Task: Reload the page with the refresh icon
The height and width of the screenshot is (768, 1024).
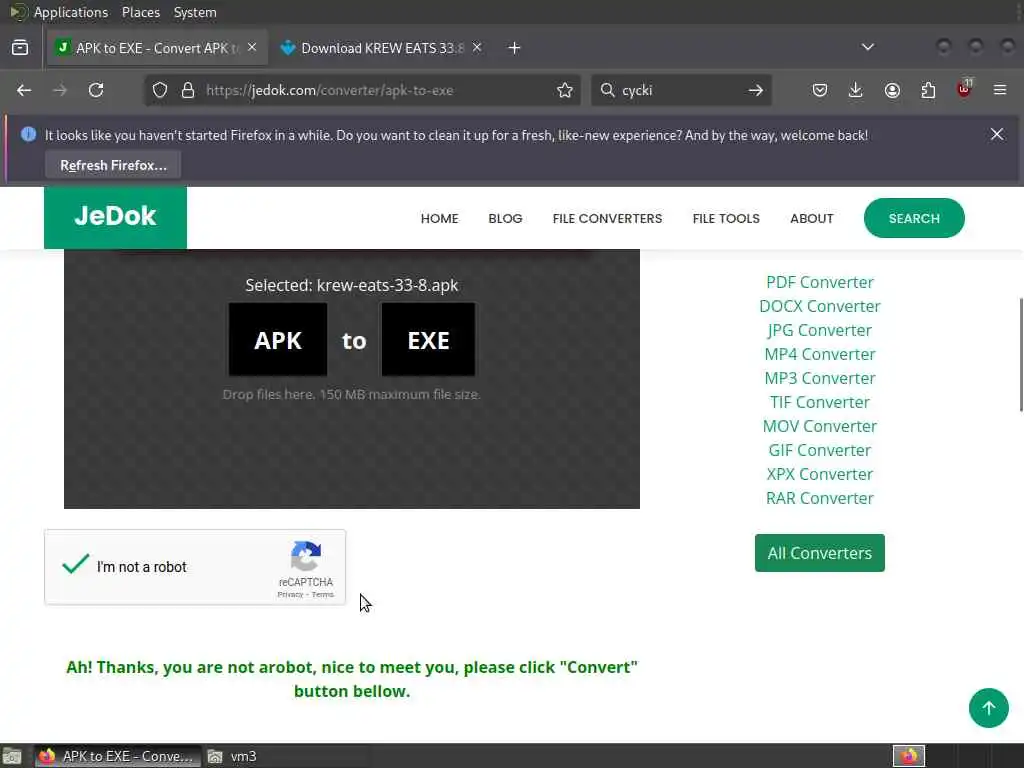Action: pos(96,90)
